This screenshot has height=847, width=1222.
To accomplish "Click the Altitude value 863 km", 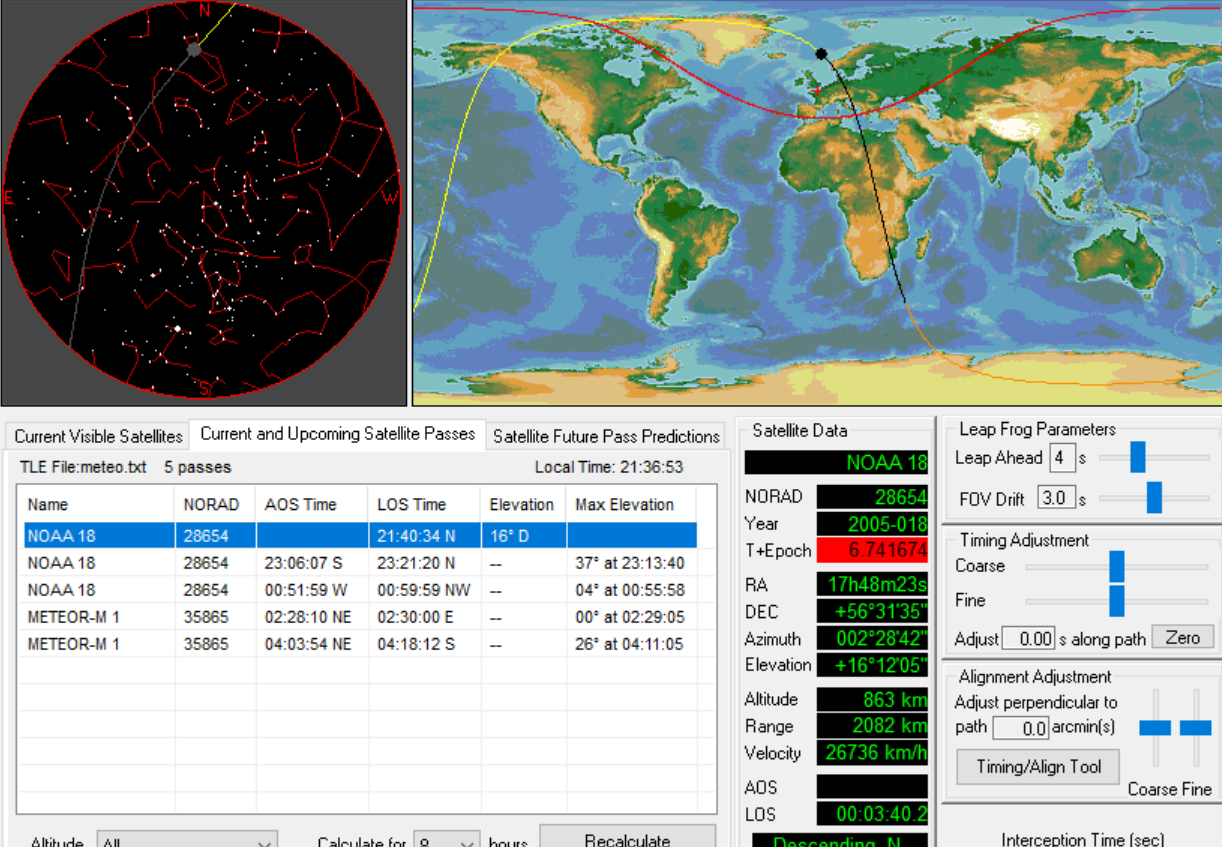I will 873,699.
